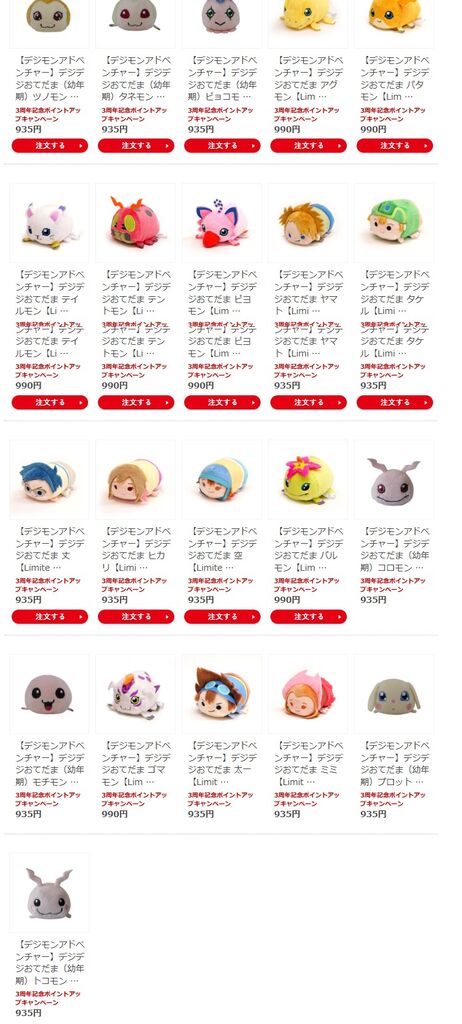Open the white Tailmon plush thumbnail
This screenshot has width=462, height=1024.
click(50, 223)
